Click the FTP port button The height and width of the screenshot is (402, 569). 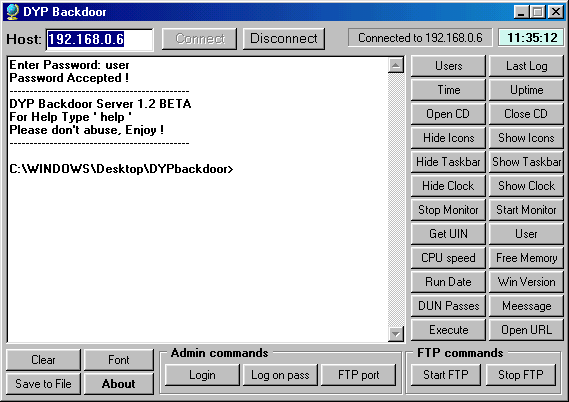pos(359,375)
